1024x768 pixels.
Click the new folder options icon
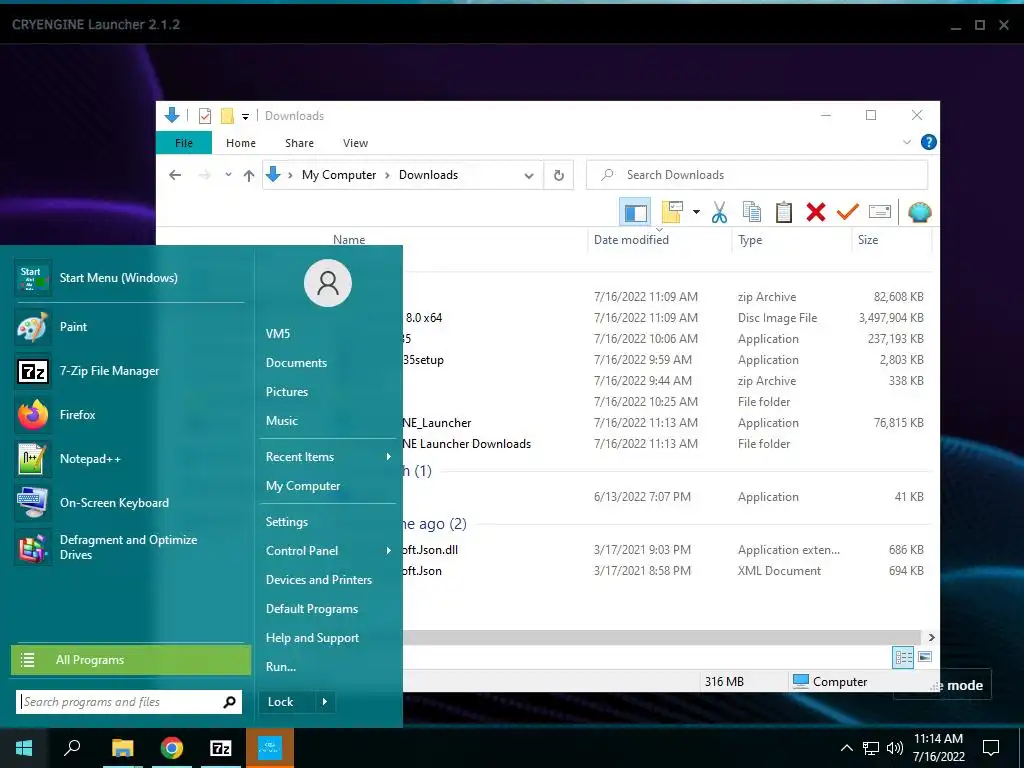[672, 212]
